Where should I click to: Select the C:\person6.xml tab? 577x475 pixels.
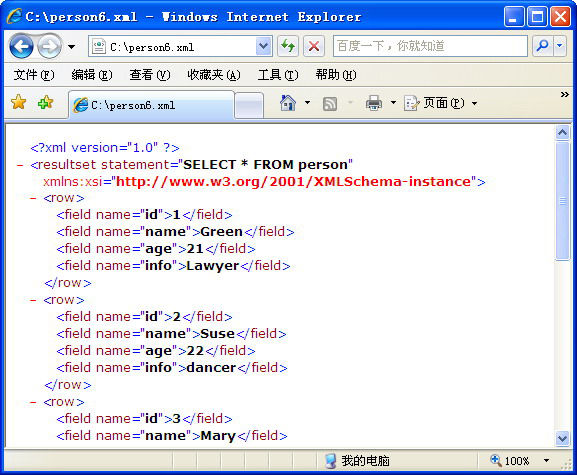click(151, 105)
